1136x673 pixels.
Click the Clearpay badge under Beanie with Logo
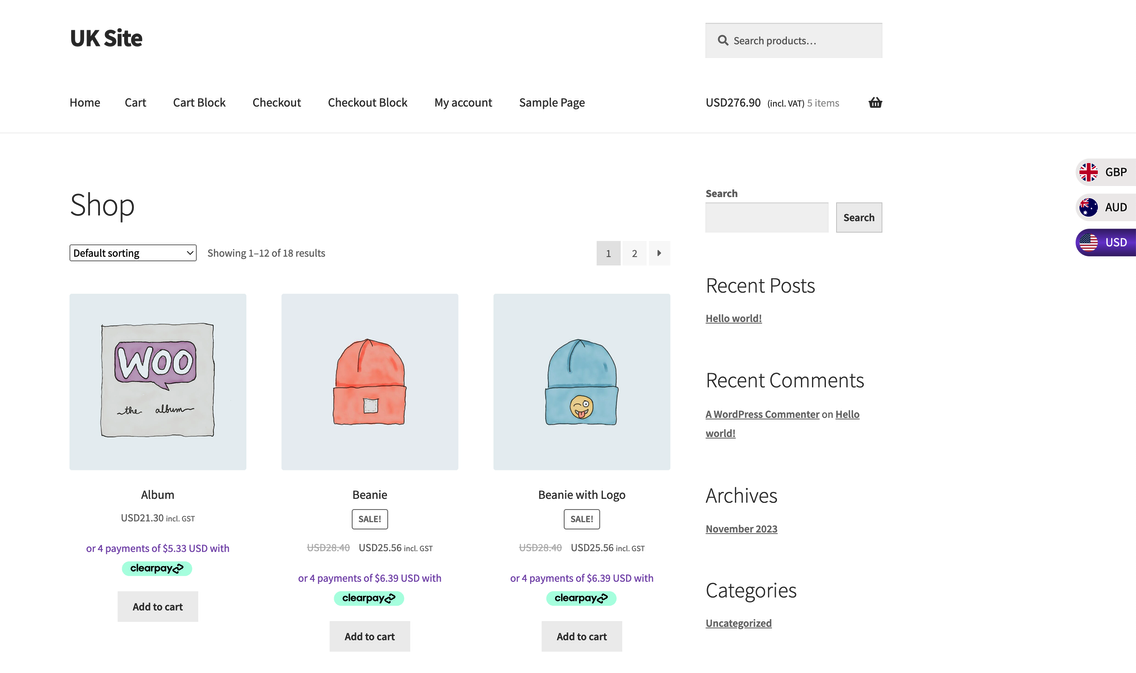[581, 598]
